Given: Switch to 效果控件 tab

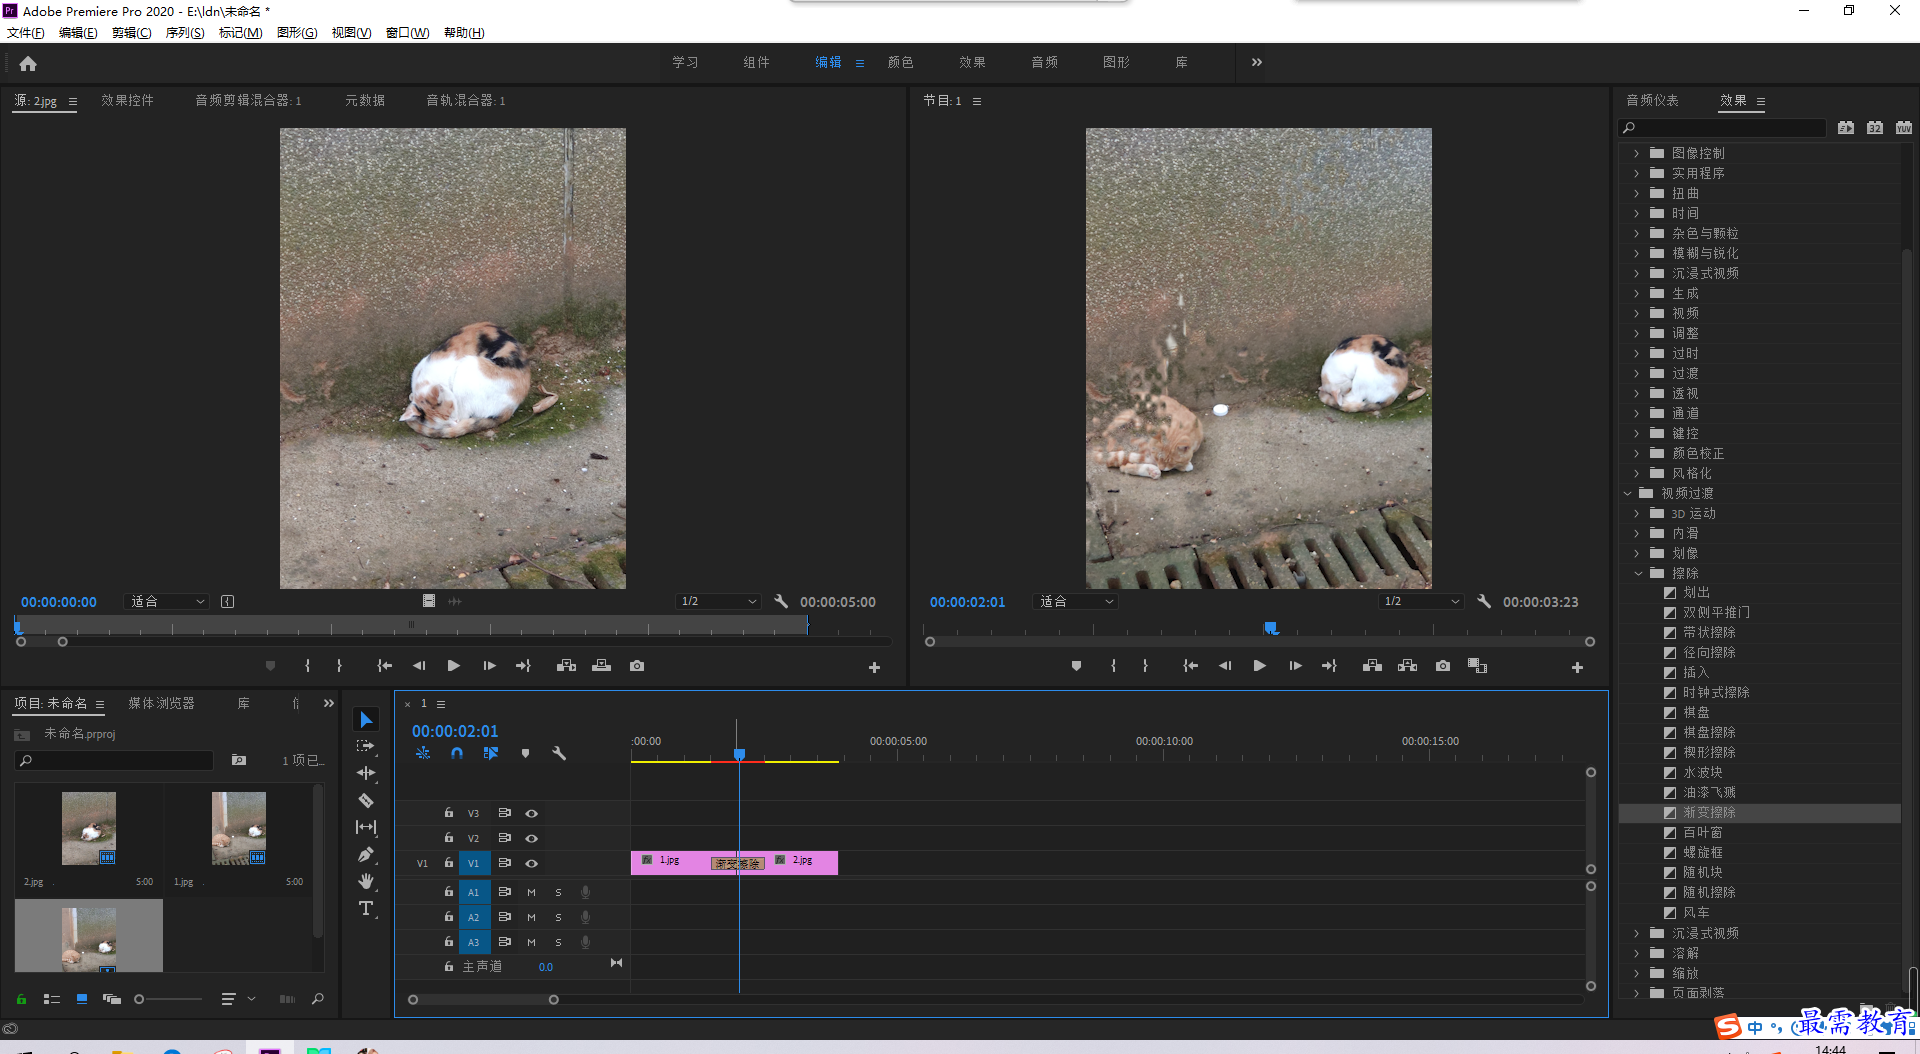Looking at the screenshot, I should point(127,100).
